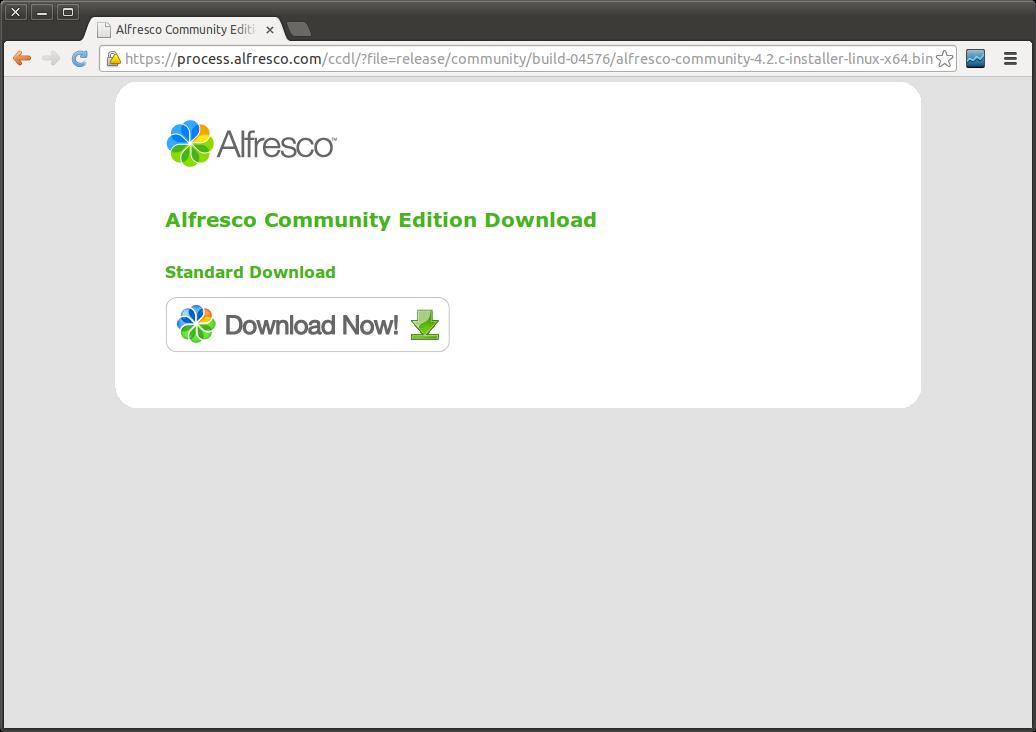This screenshot has width=1036, height=732.
Task: Maximize the browser window
Action: [x=67, y=12]
